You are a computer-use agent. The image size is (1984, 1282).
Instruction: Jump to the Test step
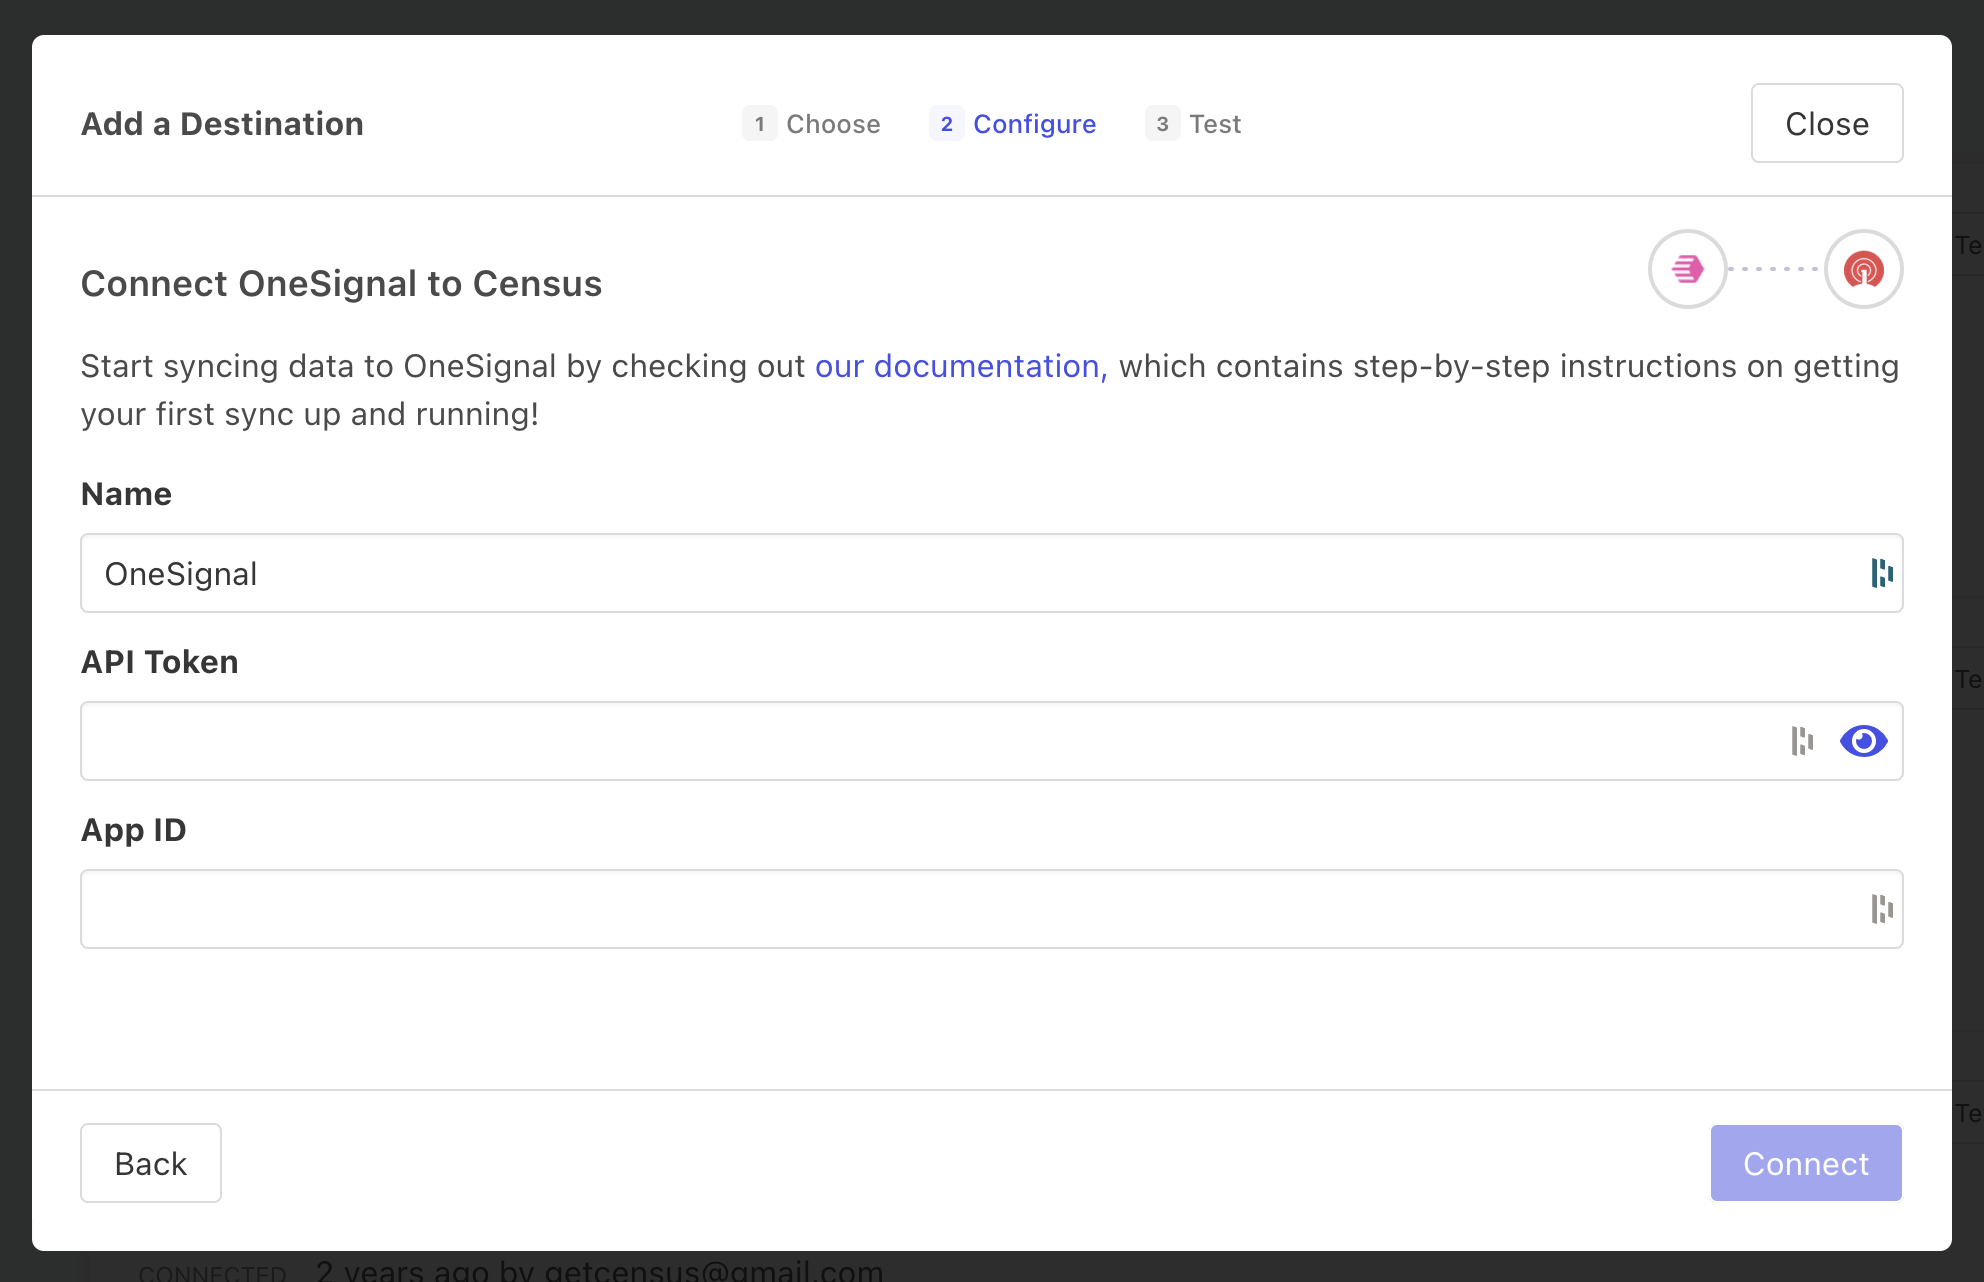click(x=1214, y=124)
